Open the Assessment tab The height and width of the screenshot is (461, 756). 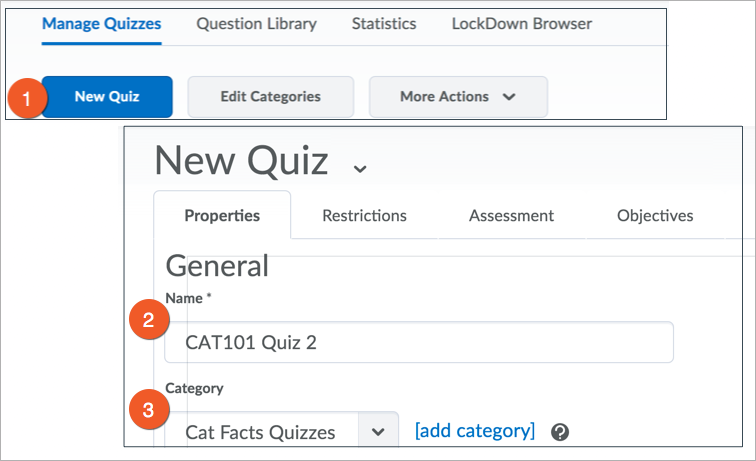(x=511, y=215)
